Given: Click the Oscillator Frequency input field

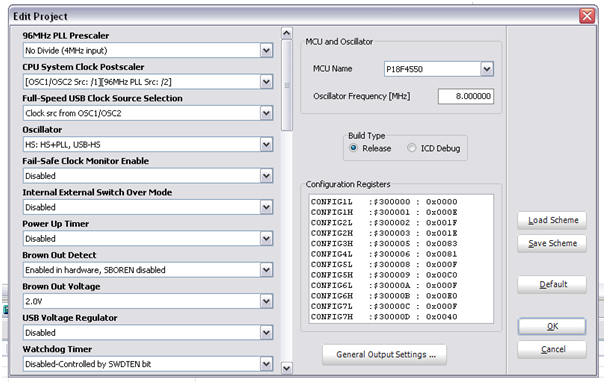Looking at the screenshot, I should [x=466, y=96].
